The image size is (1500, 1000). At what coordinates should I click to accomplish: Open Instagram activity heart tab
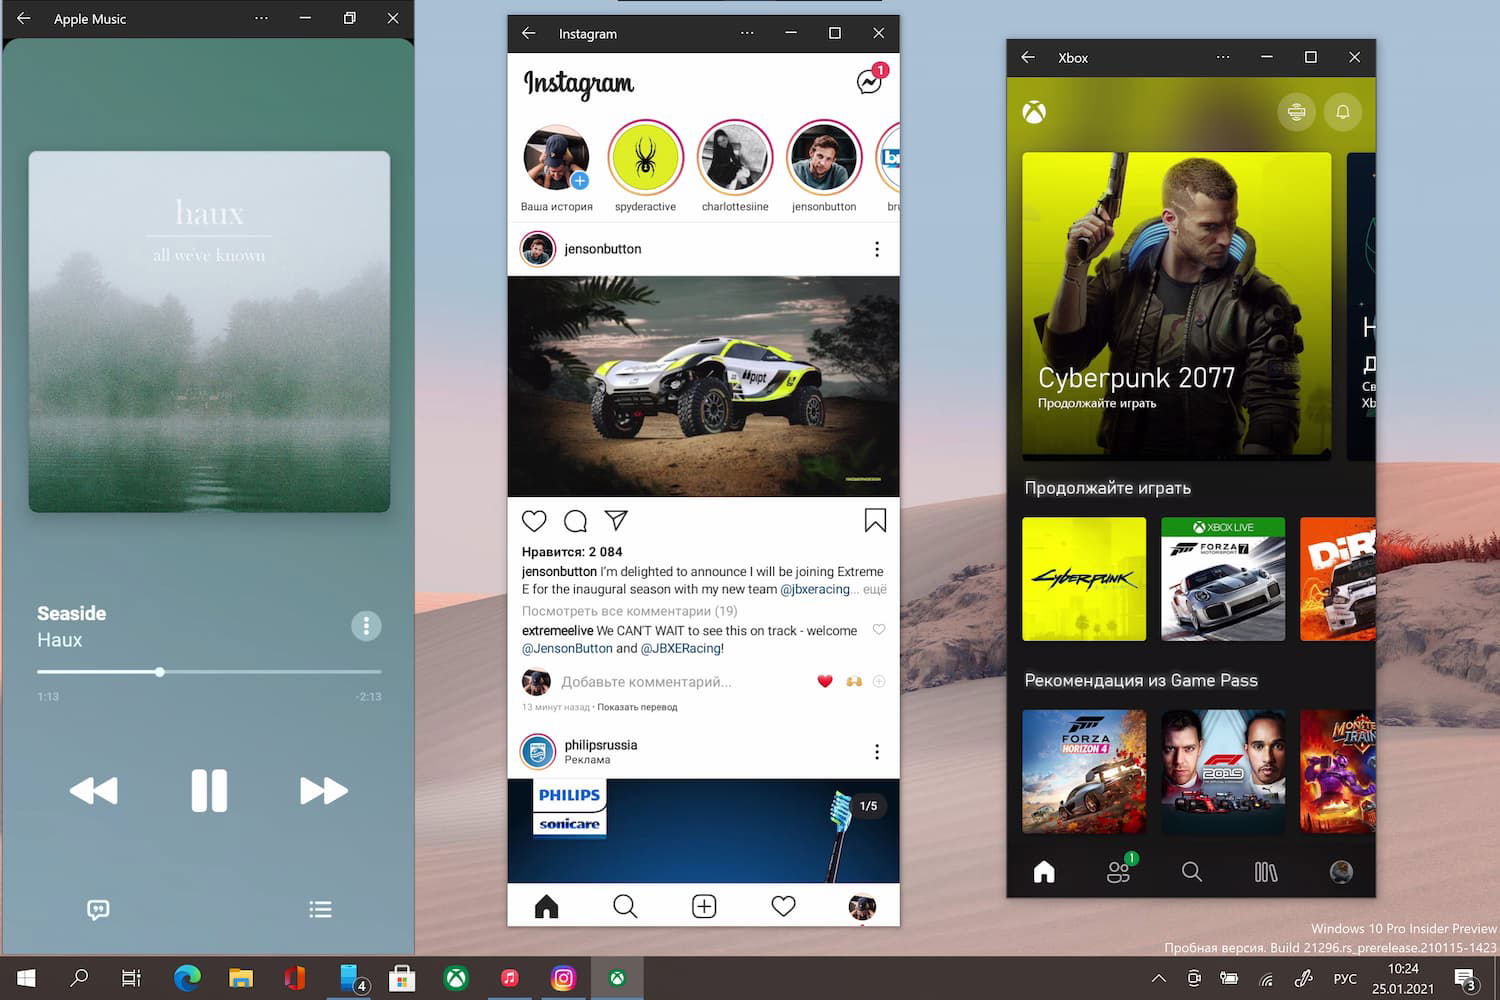pyautogui.click(x=783, y=906)
